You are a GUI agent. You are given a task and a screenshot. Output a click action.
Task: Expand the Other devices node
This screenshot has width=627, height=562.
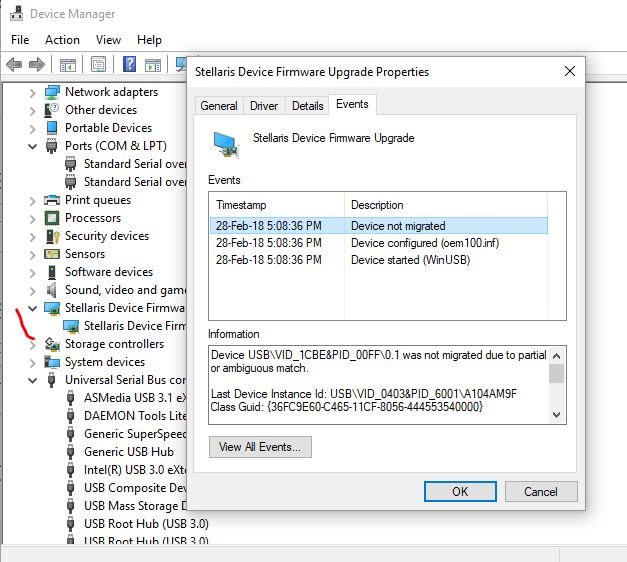(33, 110)
